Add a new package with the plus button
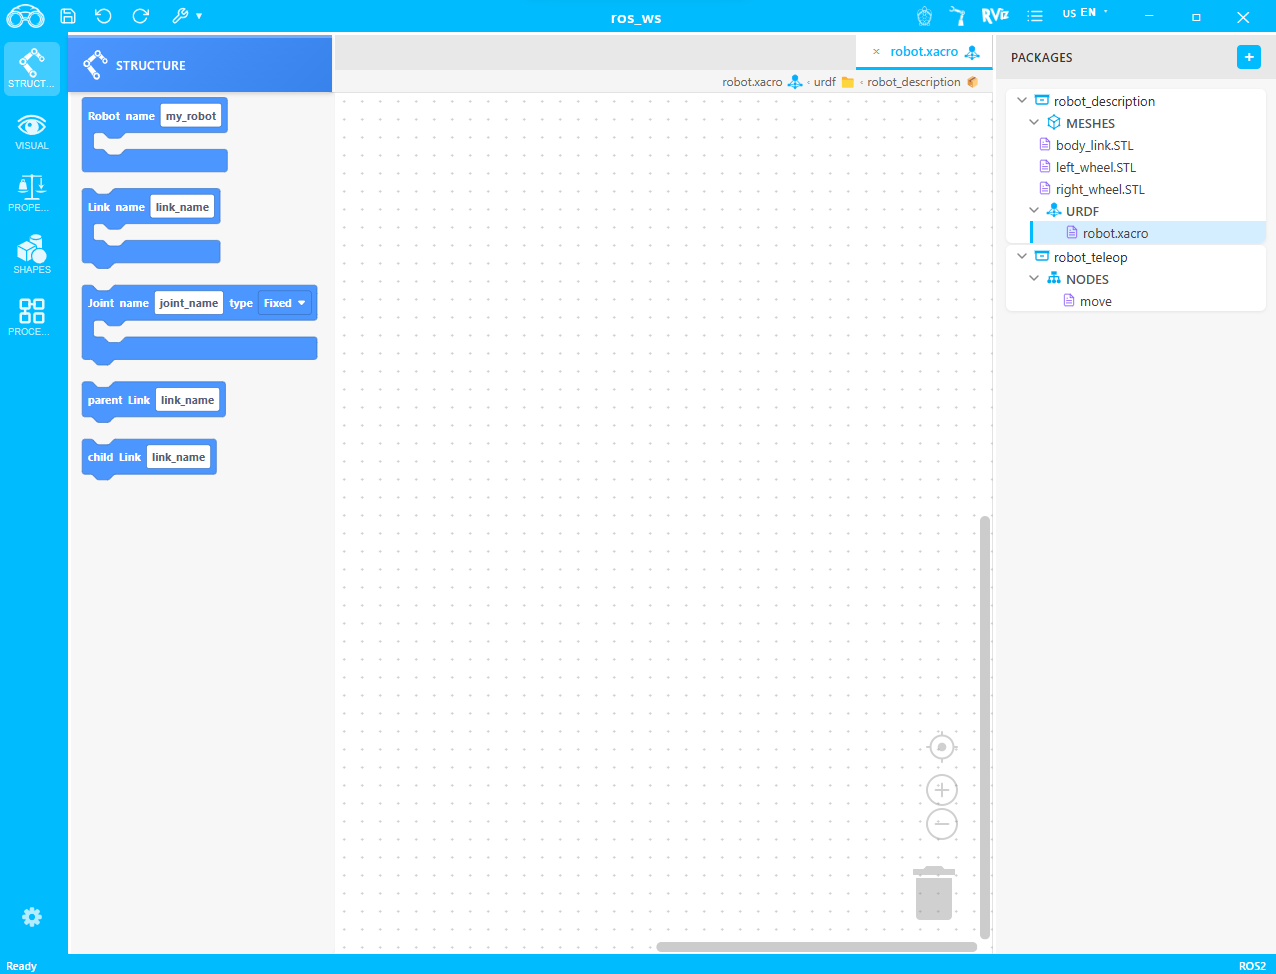 [1248, 57]
